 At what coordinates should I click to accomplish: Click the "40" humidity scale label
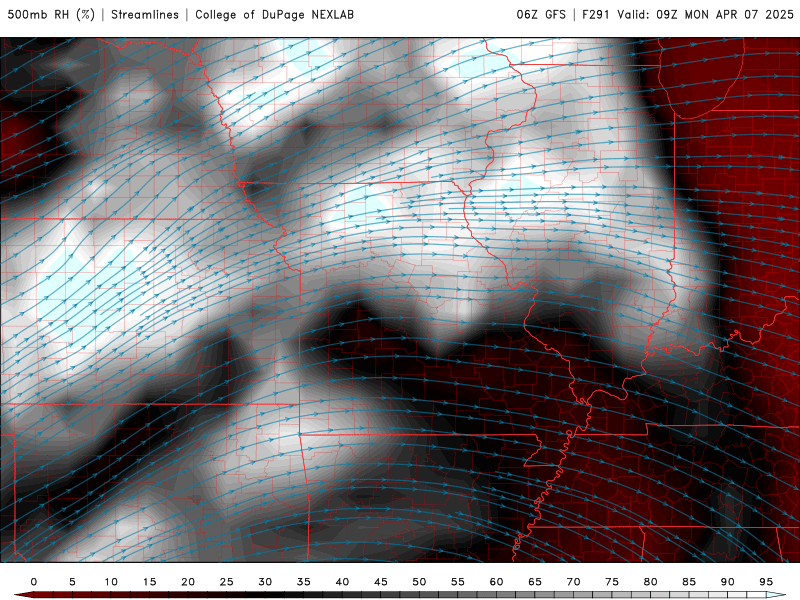342,582
